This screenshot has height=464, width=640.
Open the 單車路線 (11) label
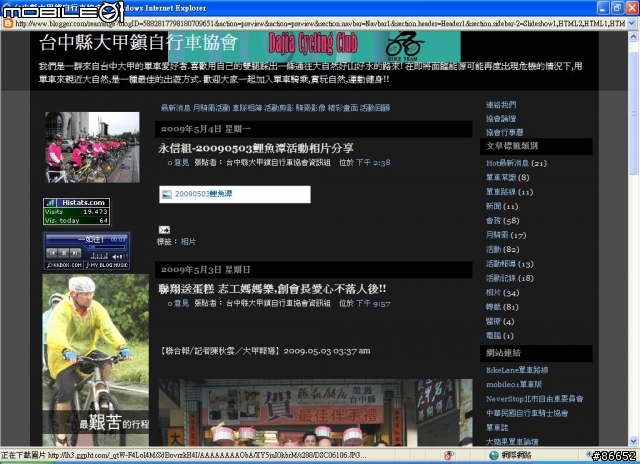click(x=509, y=191)
